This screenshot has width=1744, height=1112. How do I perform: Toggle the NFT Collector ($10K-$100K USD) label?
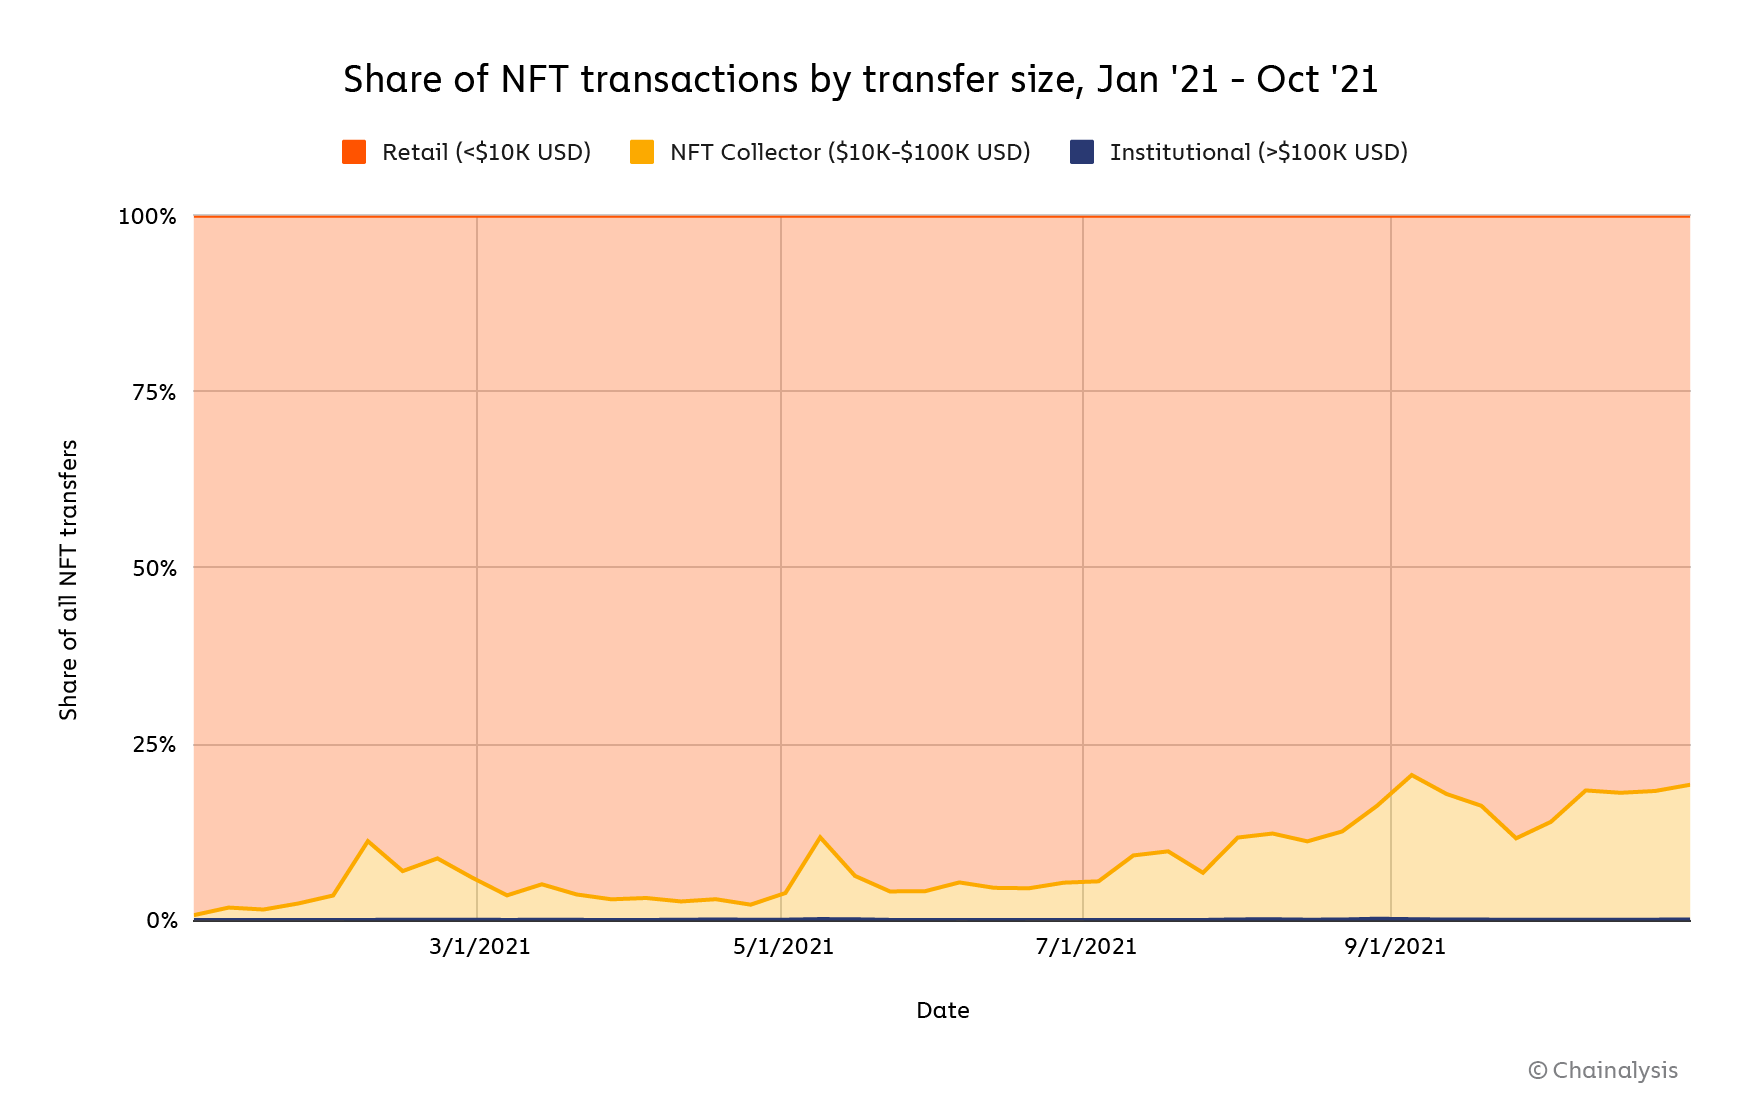pyautogui.click(x=850, y=152)
